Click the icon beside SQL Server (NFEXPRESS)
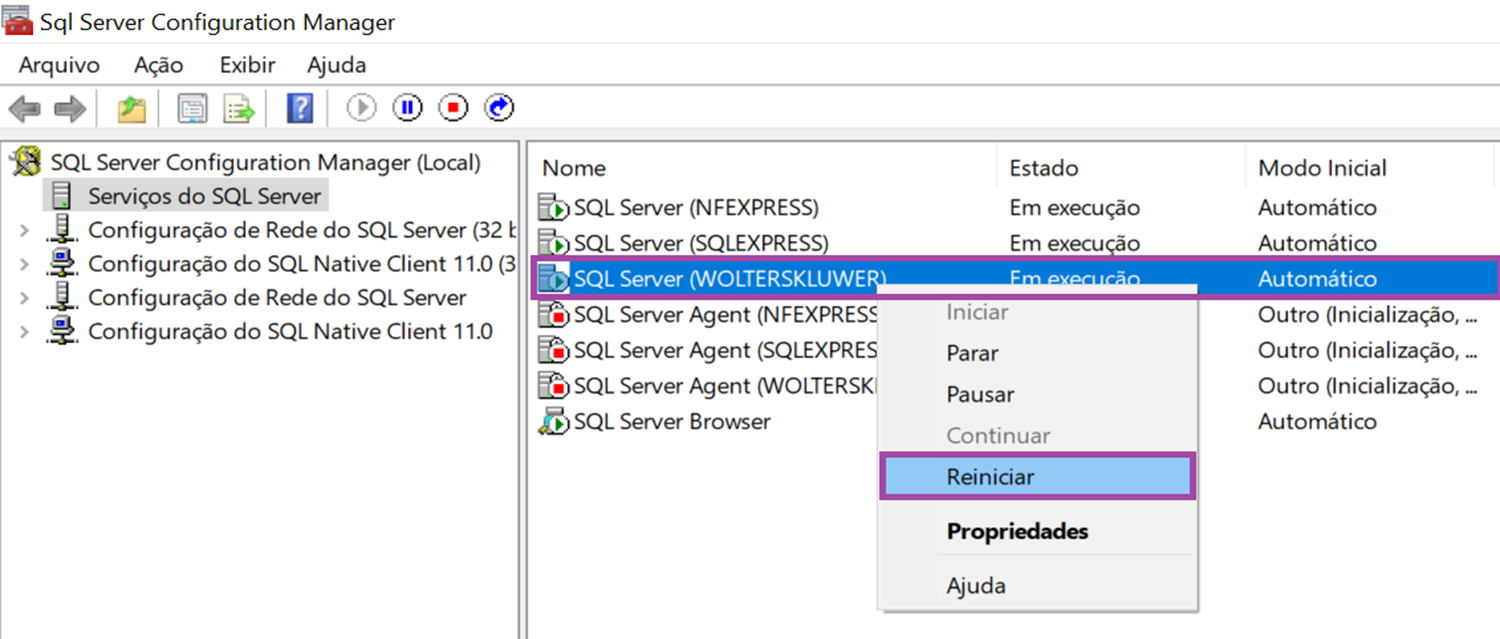The image size is (1500, 639). (x=553, y=208)
